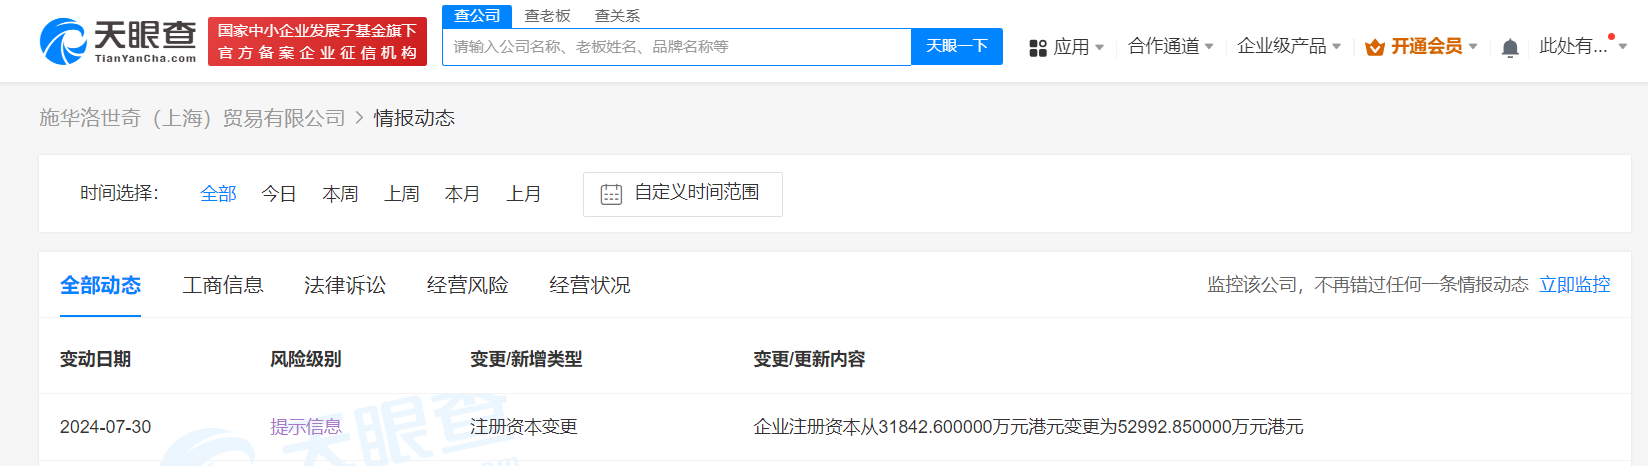The image size is (1648, 466).
Task: Click the 天眼一下 search button
Action: click(x=957, y=47)
